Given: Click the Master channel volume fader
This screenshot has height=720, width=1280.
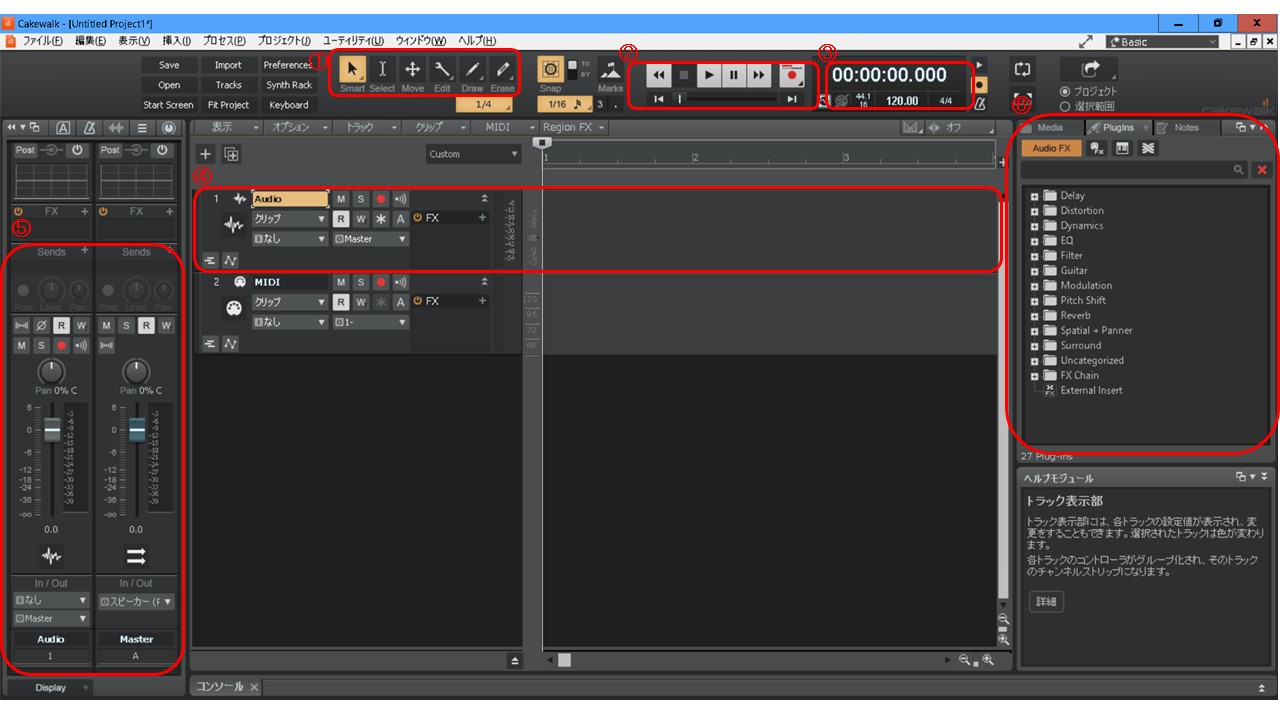Looking at the screenshot, I should 137,430.
